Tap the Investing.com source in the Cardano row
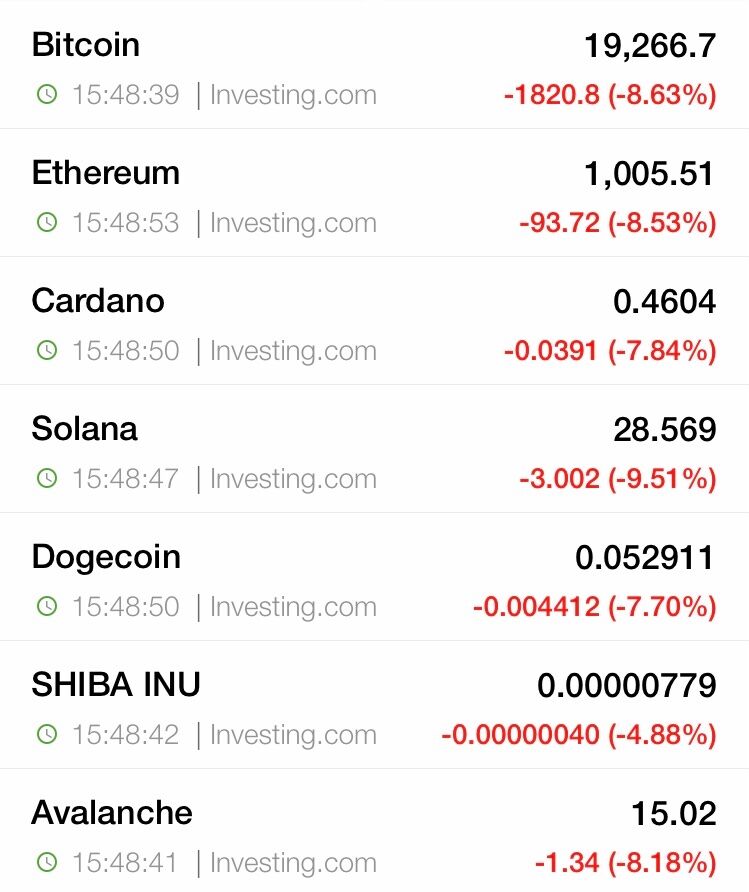Screen dimensions: 749x892 point(293,351)
